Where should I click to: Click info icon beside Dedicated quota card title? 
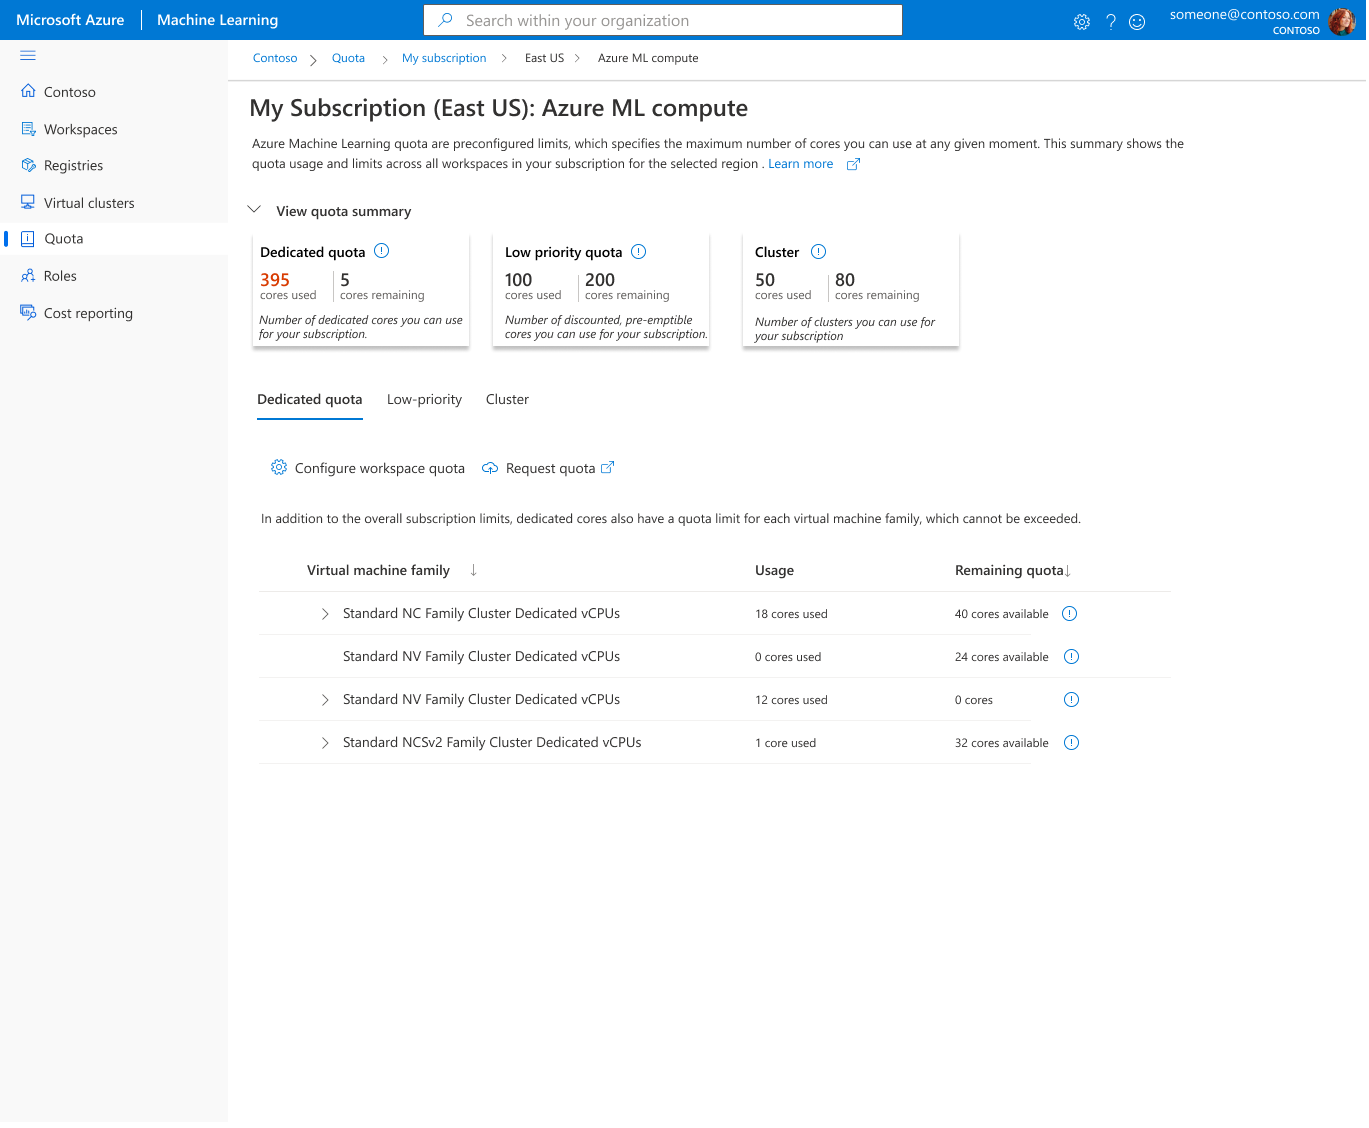(381, 251)
